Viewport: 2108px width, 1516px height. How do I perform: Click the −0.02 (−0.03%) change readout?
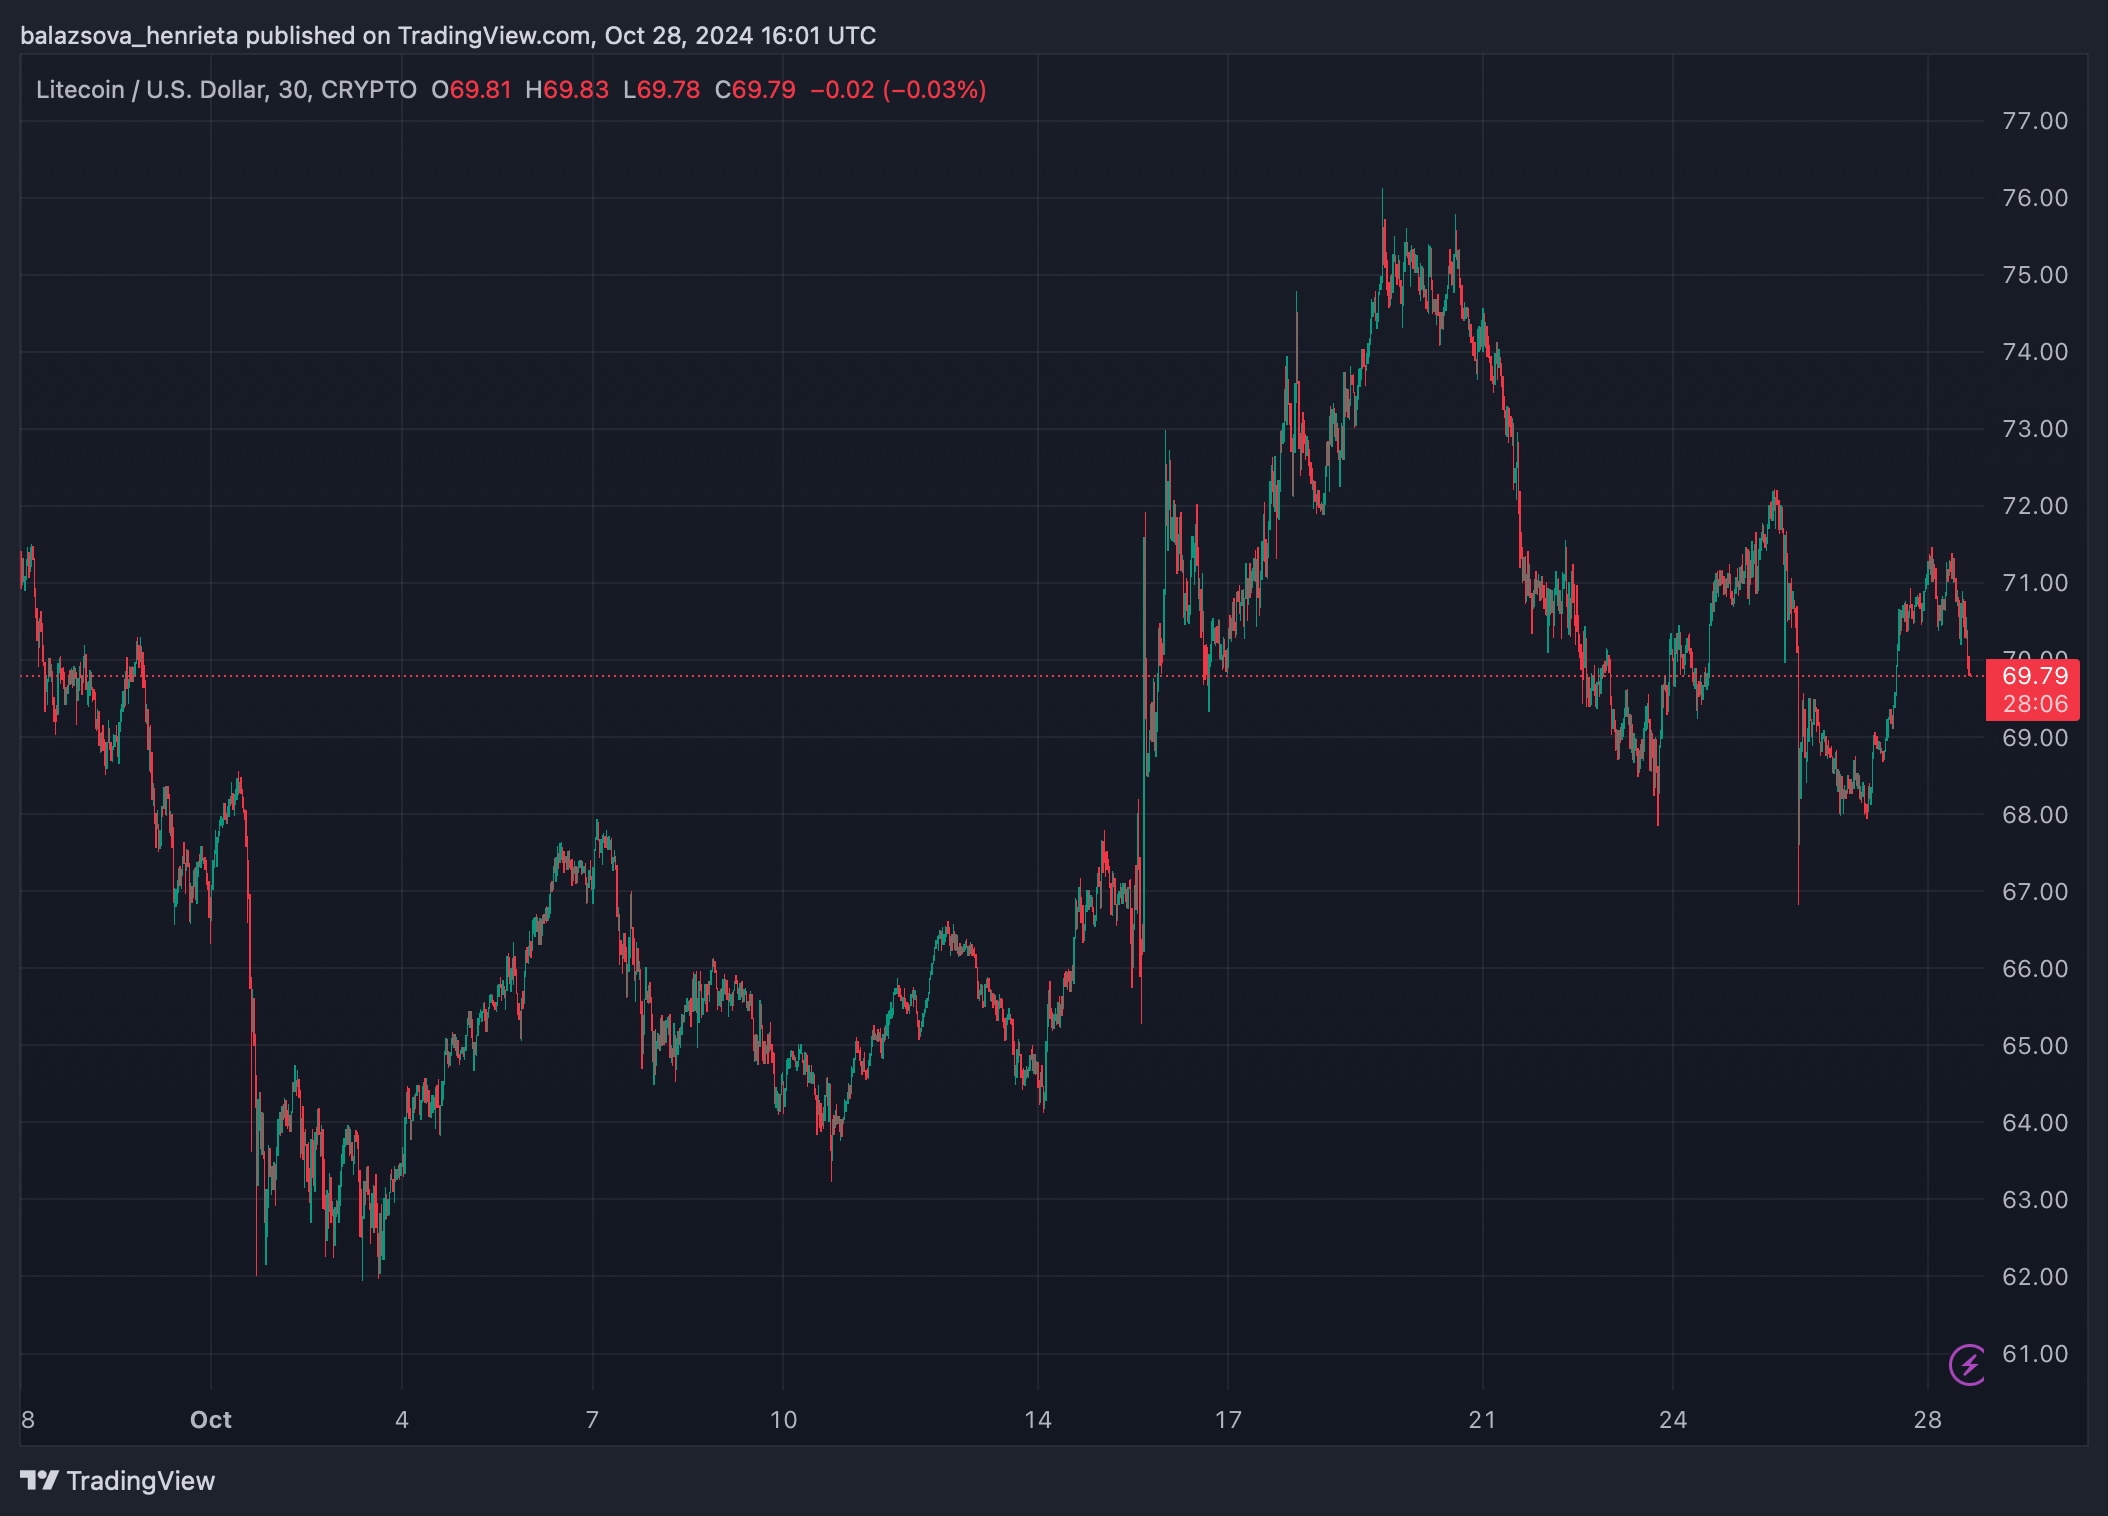coord(898,90)
